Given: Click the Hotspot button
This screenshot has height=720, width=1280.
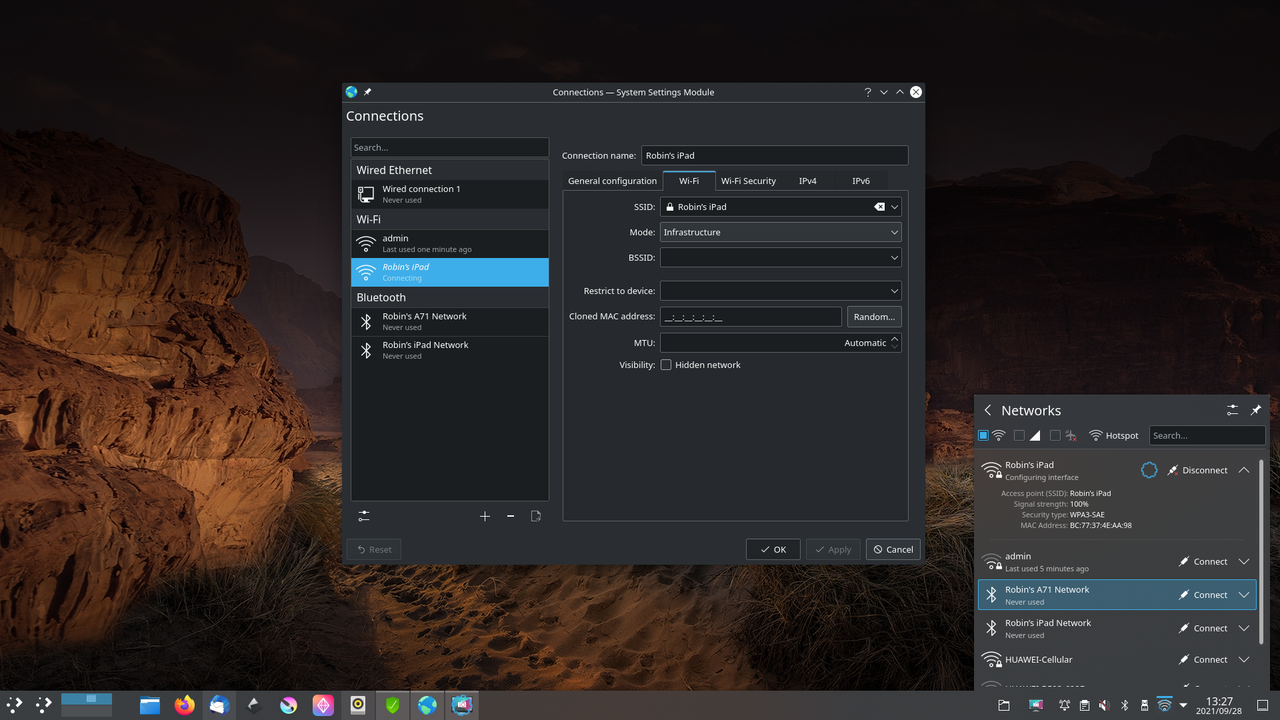Looking at the screenshot, I should click(1114, 436).
